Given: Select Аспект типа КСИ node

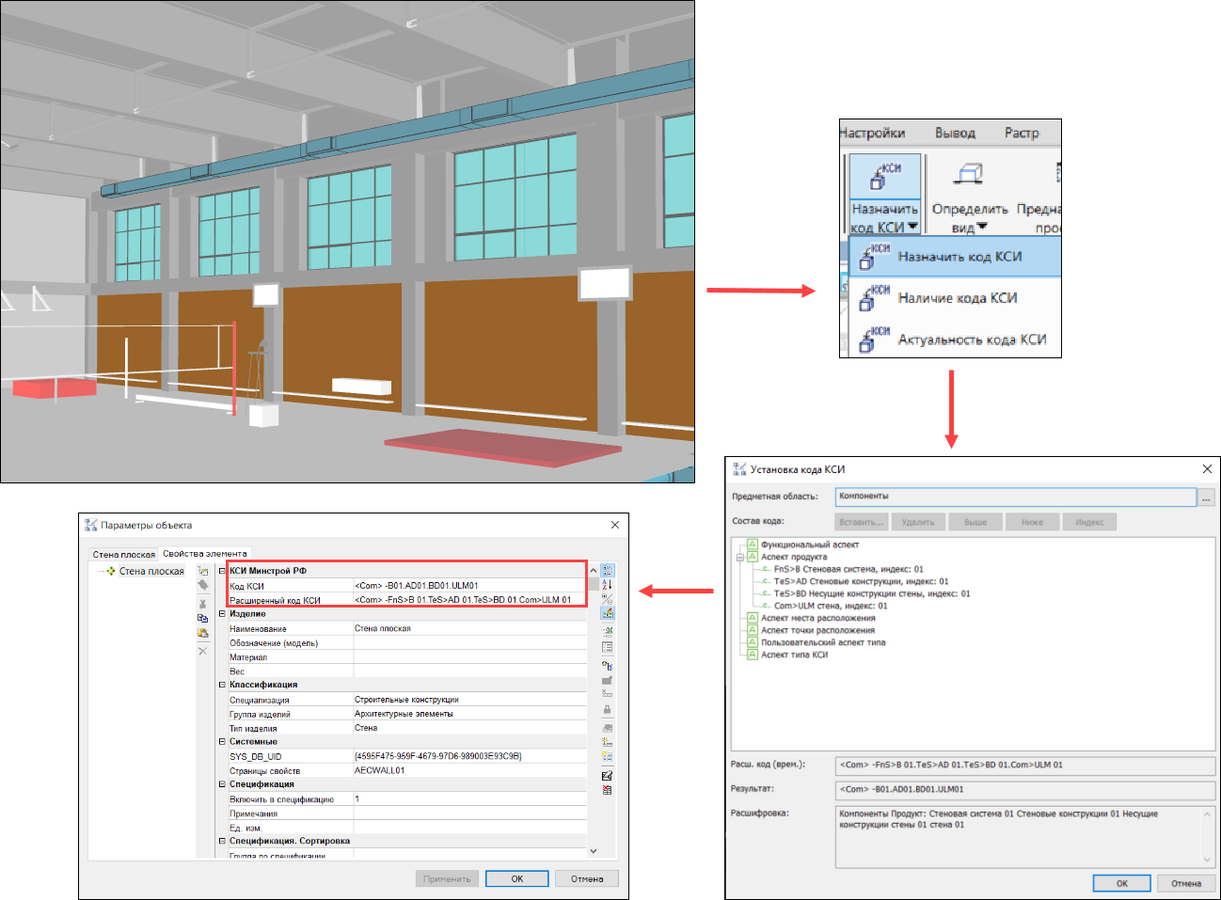Looking at the screenshot, I should 795,654.
